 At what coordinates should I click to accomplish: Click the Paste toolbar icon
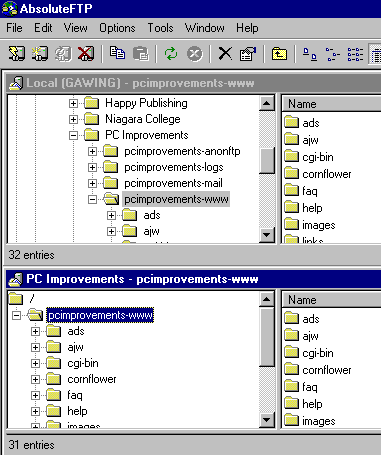tap(141, 54)
